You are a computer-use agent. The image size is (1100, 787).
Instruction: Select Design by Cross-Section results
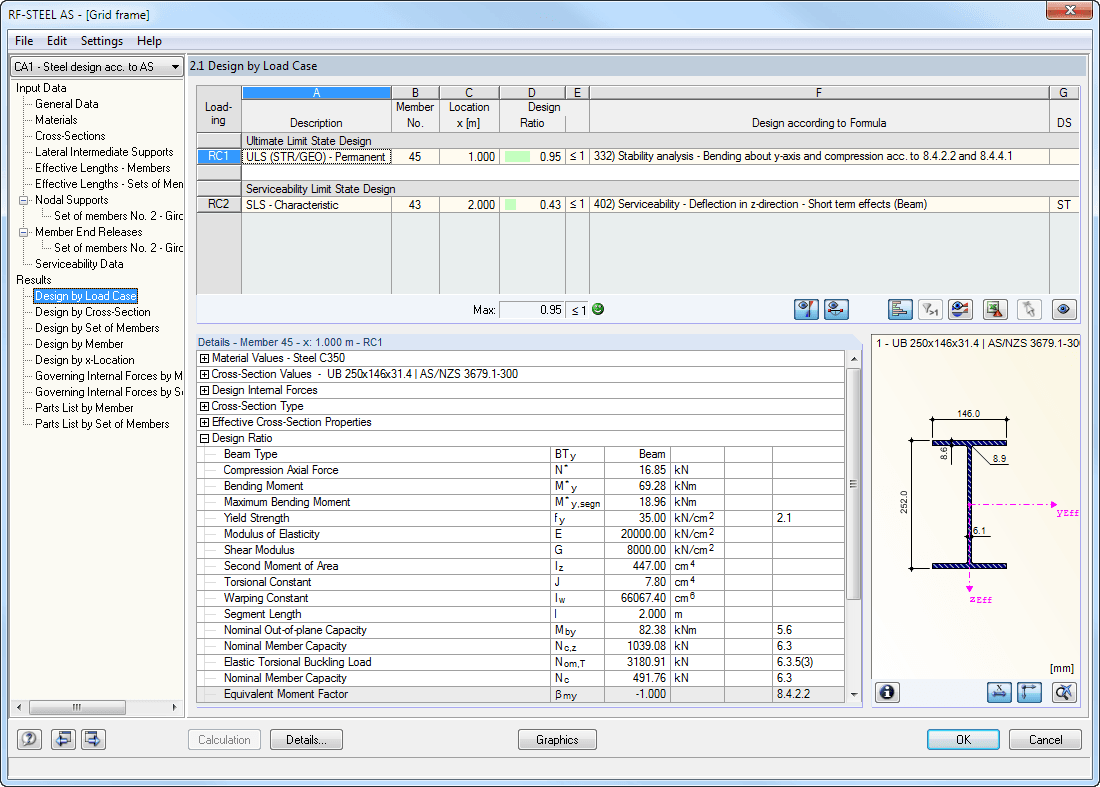click(x=93, y=312)
